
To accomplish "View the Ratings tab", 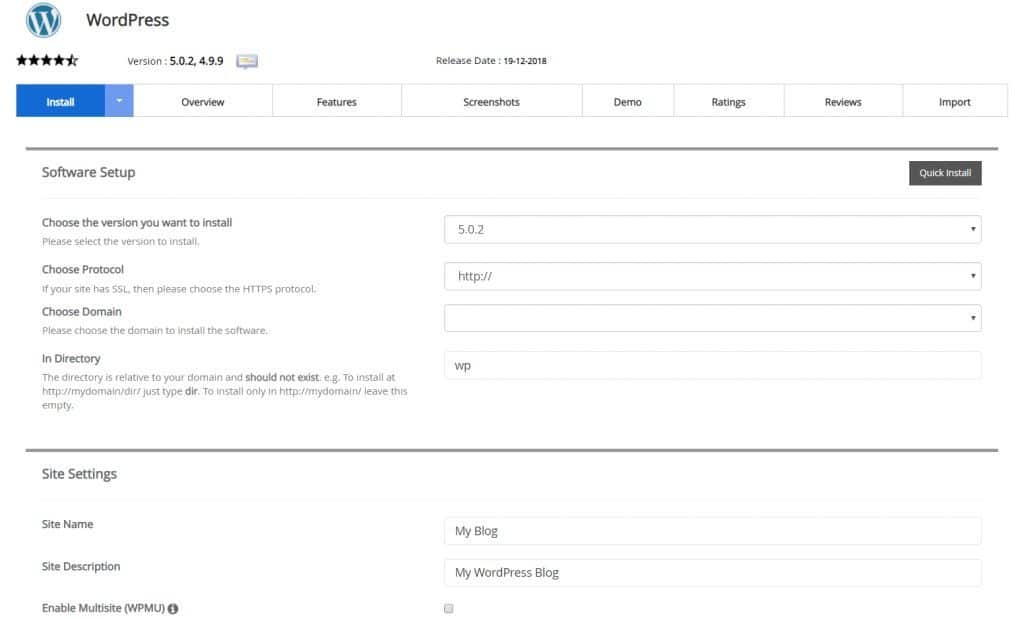I will (x=728, y=101).
